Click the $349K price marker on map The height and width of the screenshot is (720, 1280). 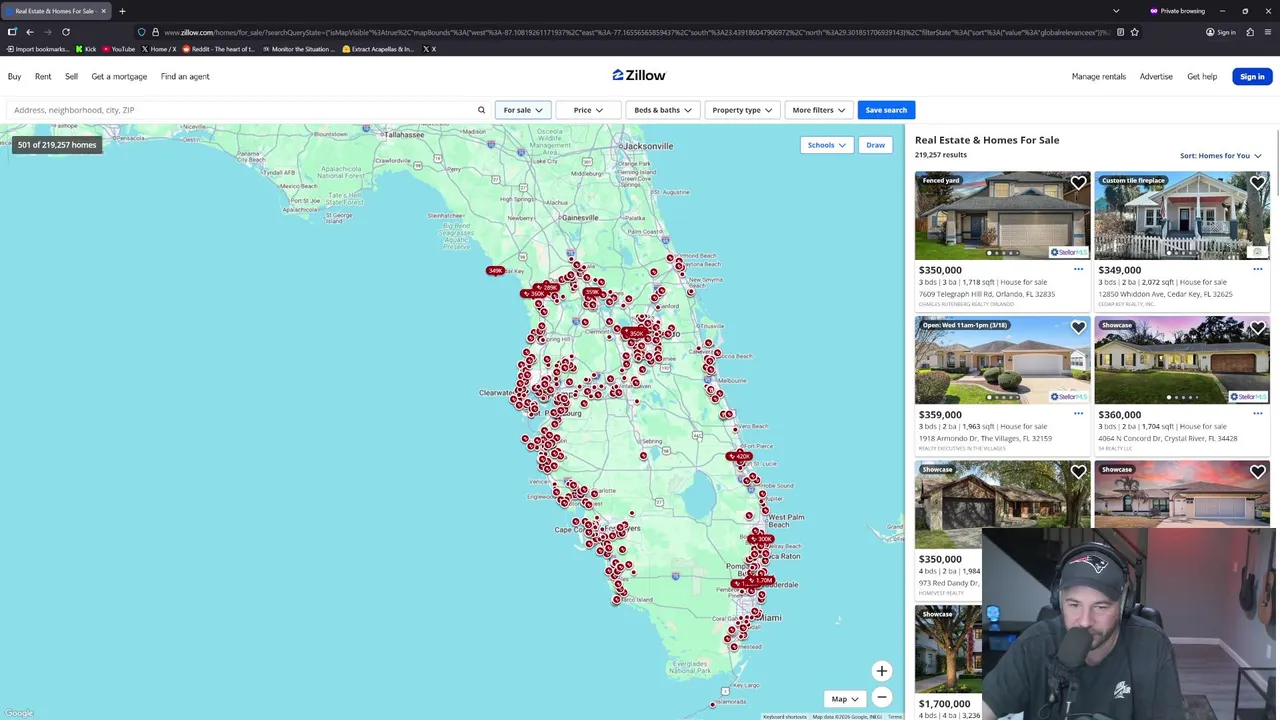[x=495, y=271]
